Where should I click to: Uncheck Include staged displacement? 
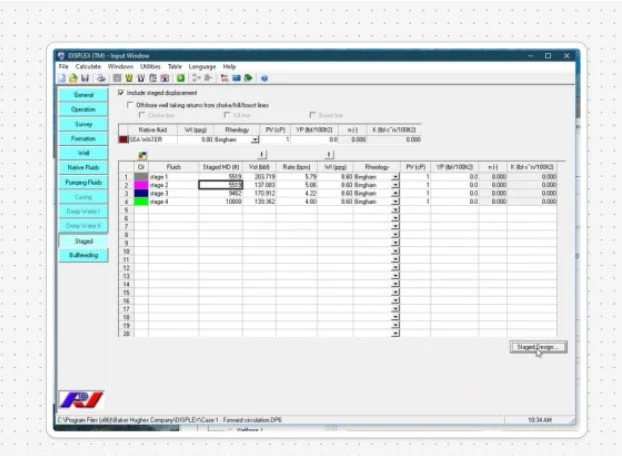121,93
